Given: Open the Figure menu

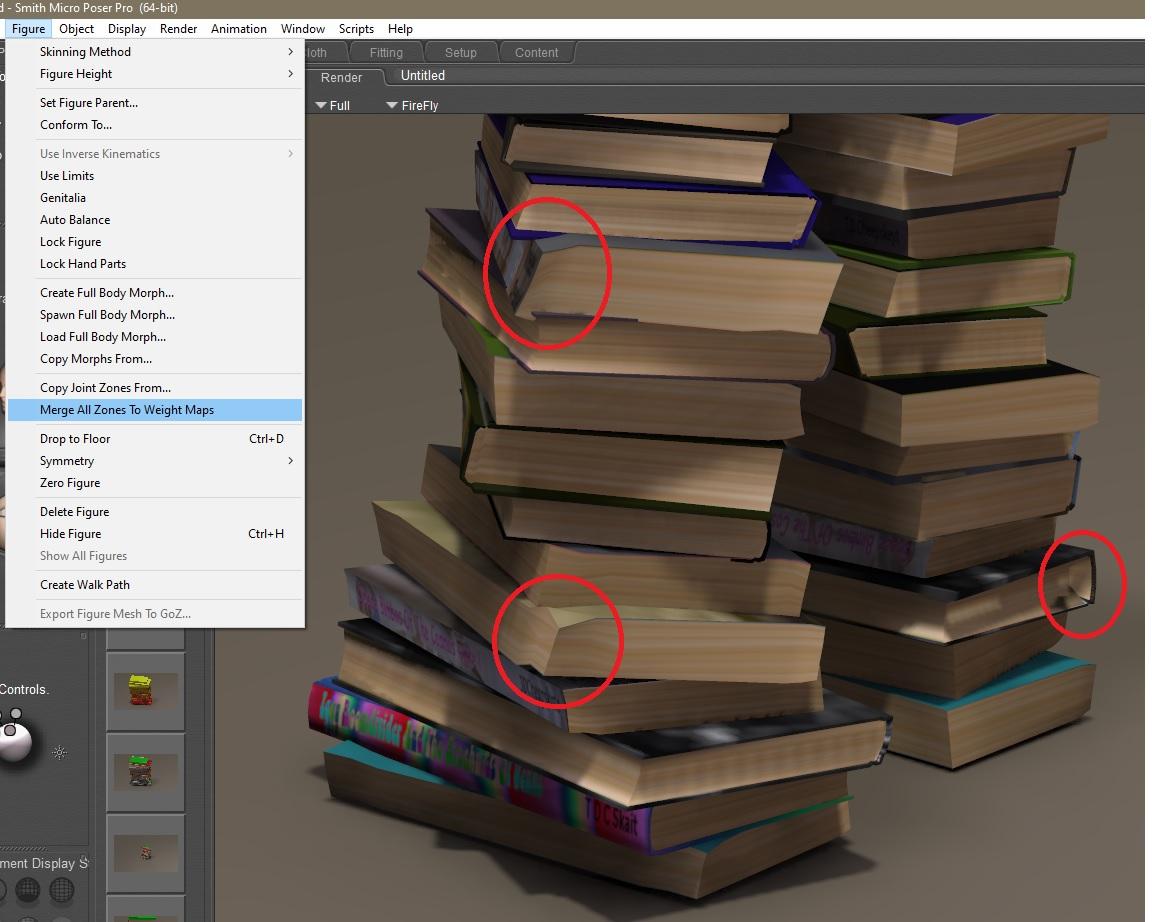Looking at the screenshot, I should pos(29,29).
